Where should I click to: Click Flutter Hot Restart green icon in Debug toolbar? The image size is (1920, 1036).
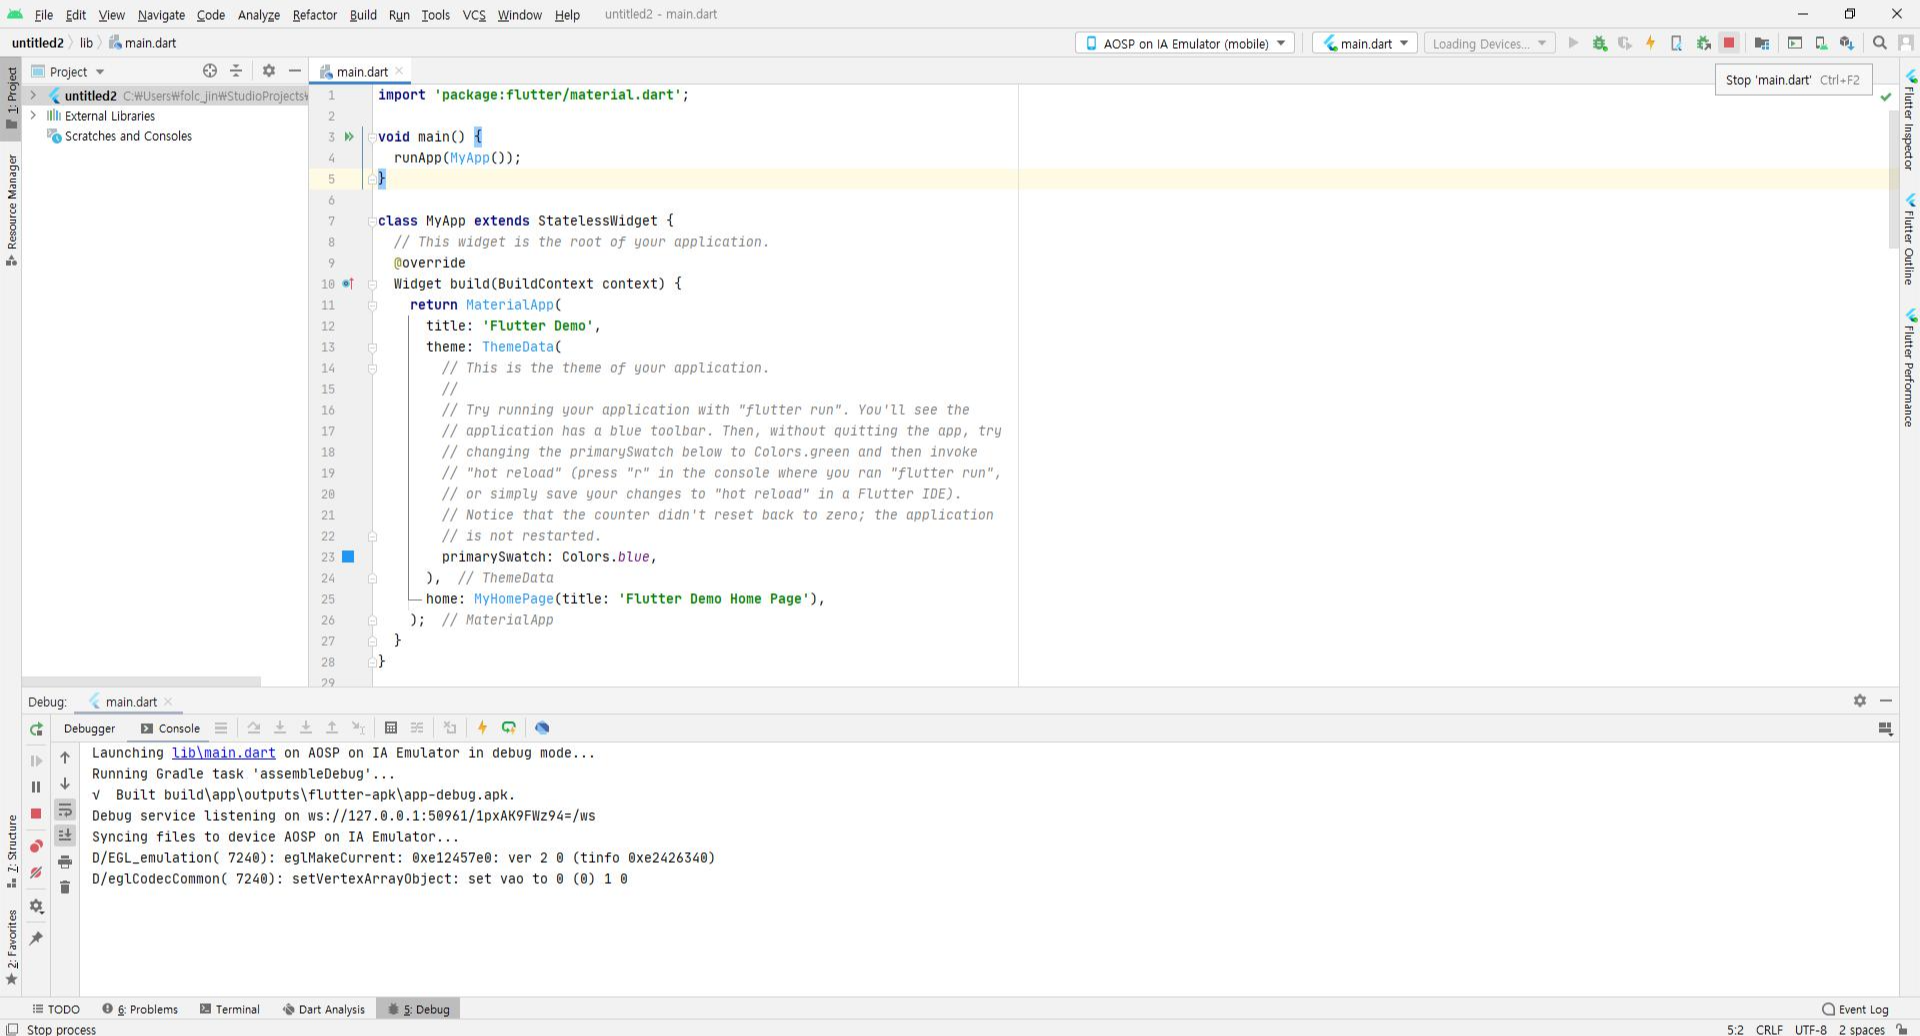click(508, 728)
